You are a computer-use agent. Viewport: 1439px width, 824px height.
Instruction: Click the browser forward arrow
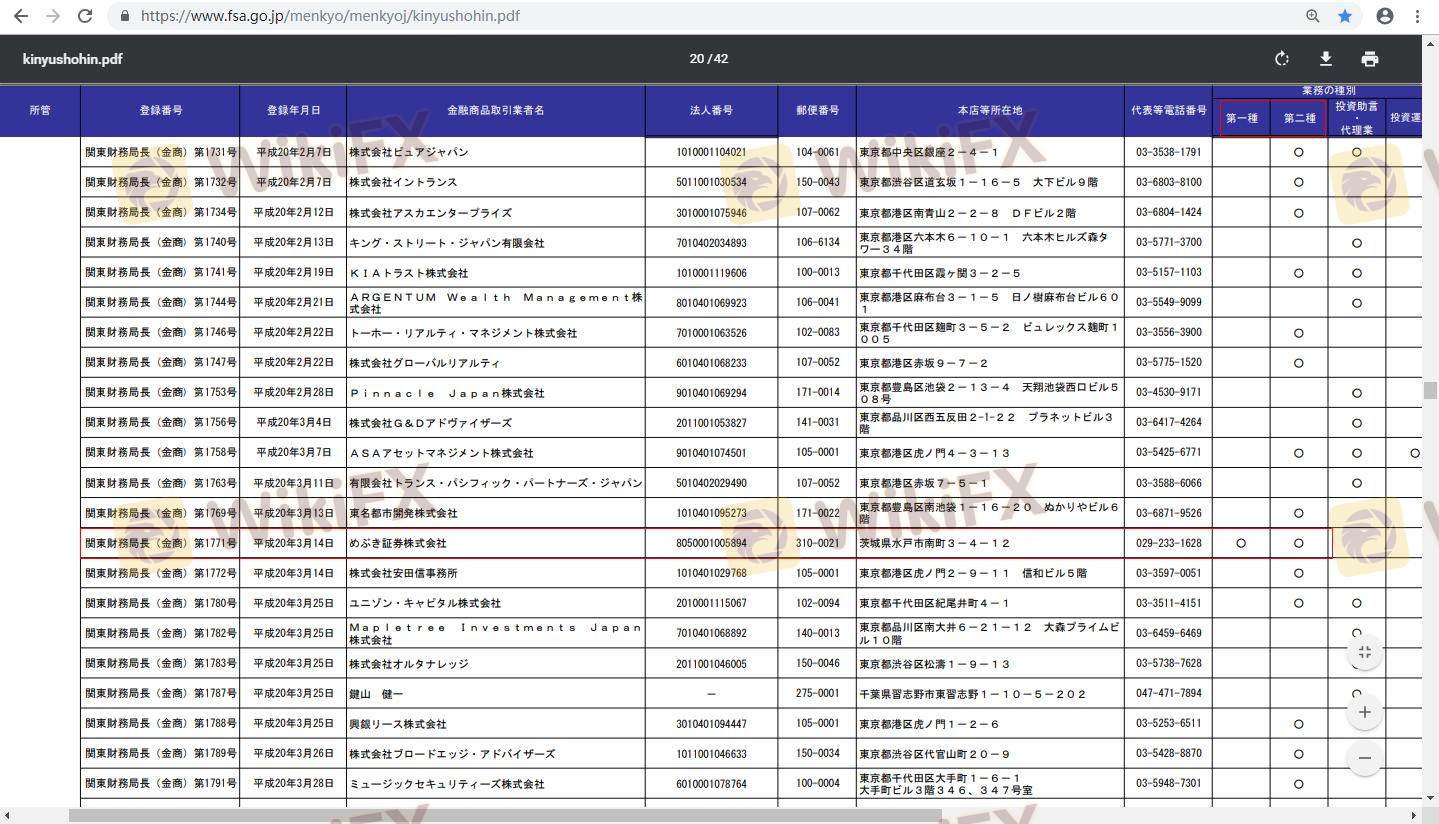tap(53, 16)
